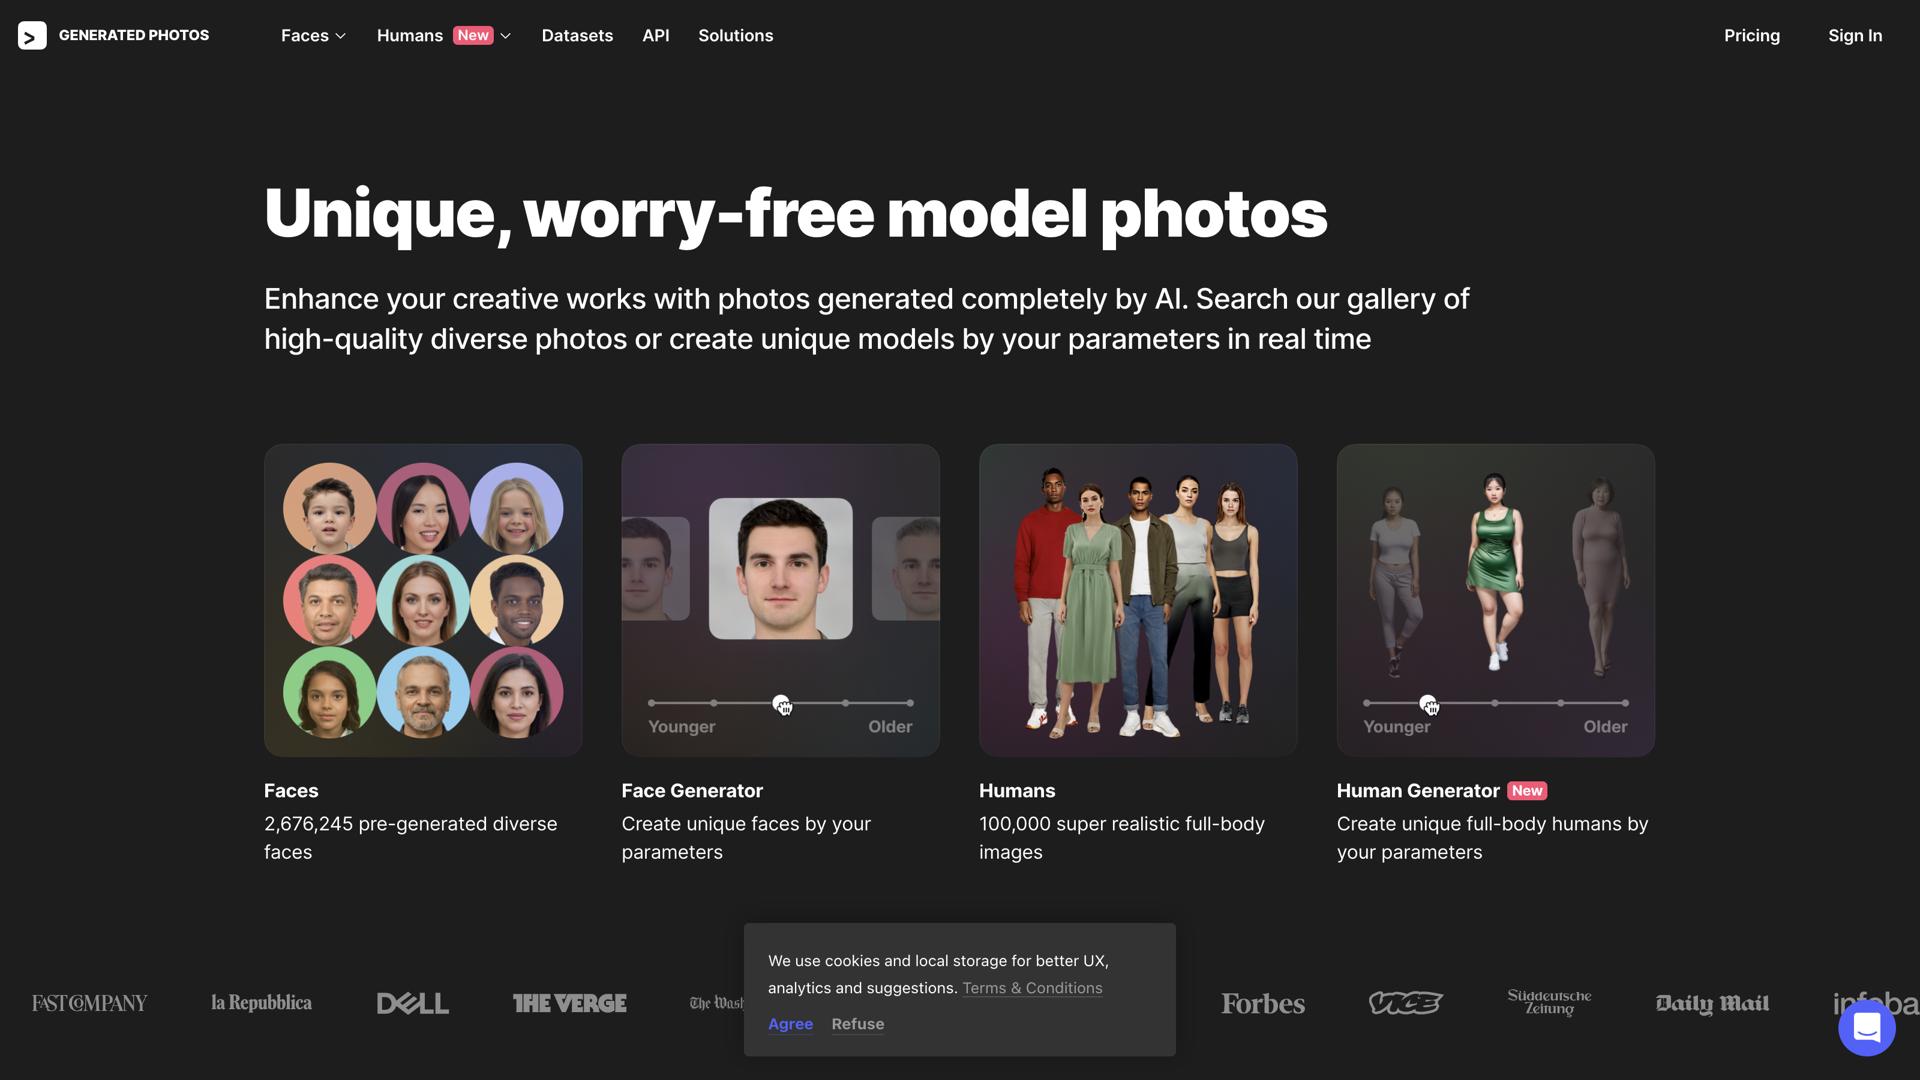The width and height of the screenshot is (1920, 1080).
Task: Click the Dell logo
Action: pos(412,1003)
